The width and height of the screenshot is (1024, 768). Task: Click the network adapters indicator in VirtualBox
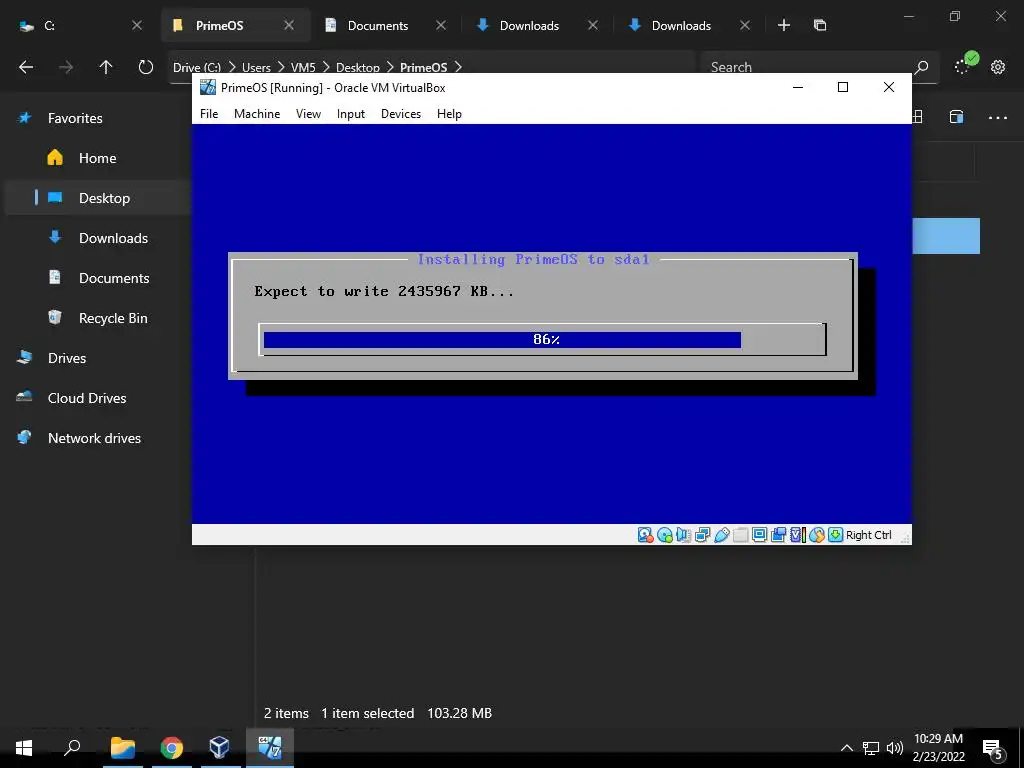pyautogui.click(x=703, y=535)
